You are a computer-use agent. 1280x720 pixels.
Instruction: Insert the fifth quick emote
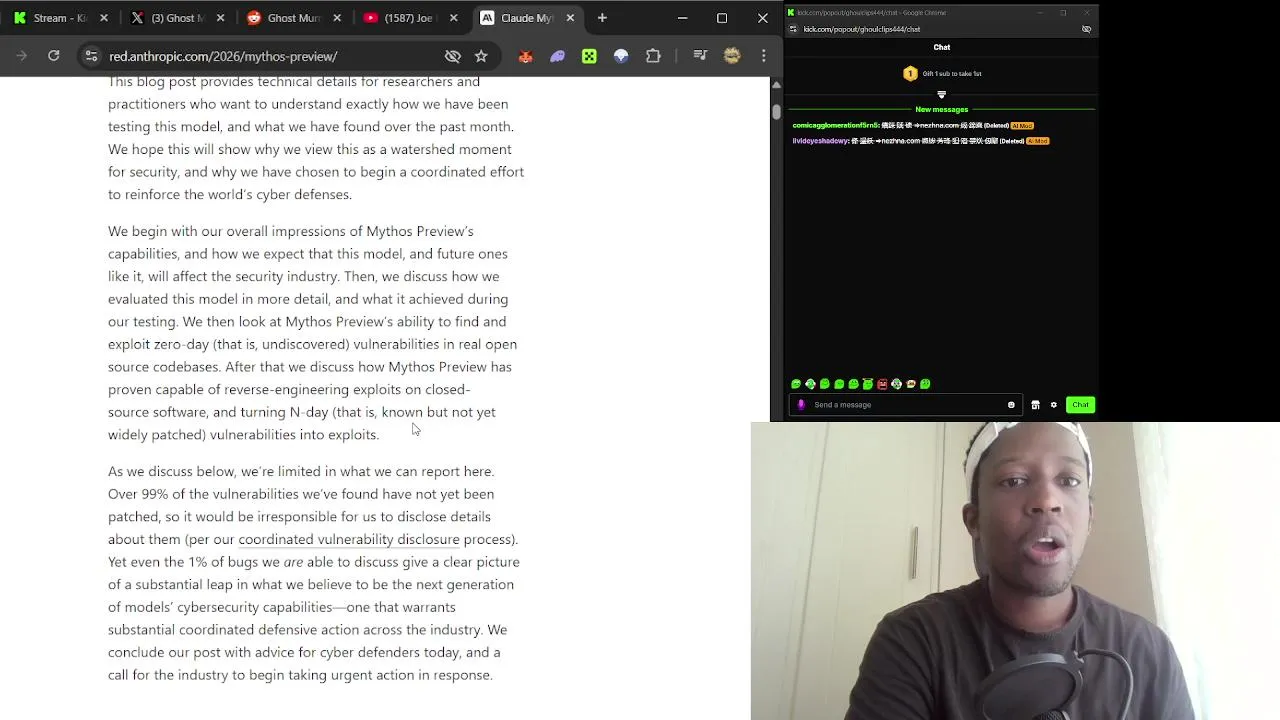(x=853, y=384)
